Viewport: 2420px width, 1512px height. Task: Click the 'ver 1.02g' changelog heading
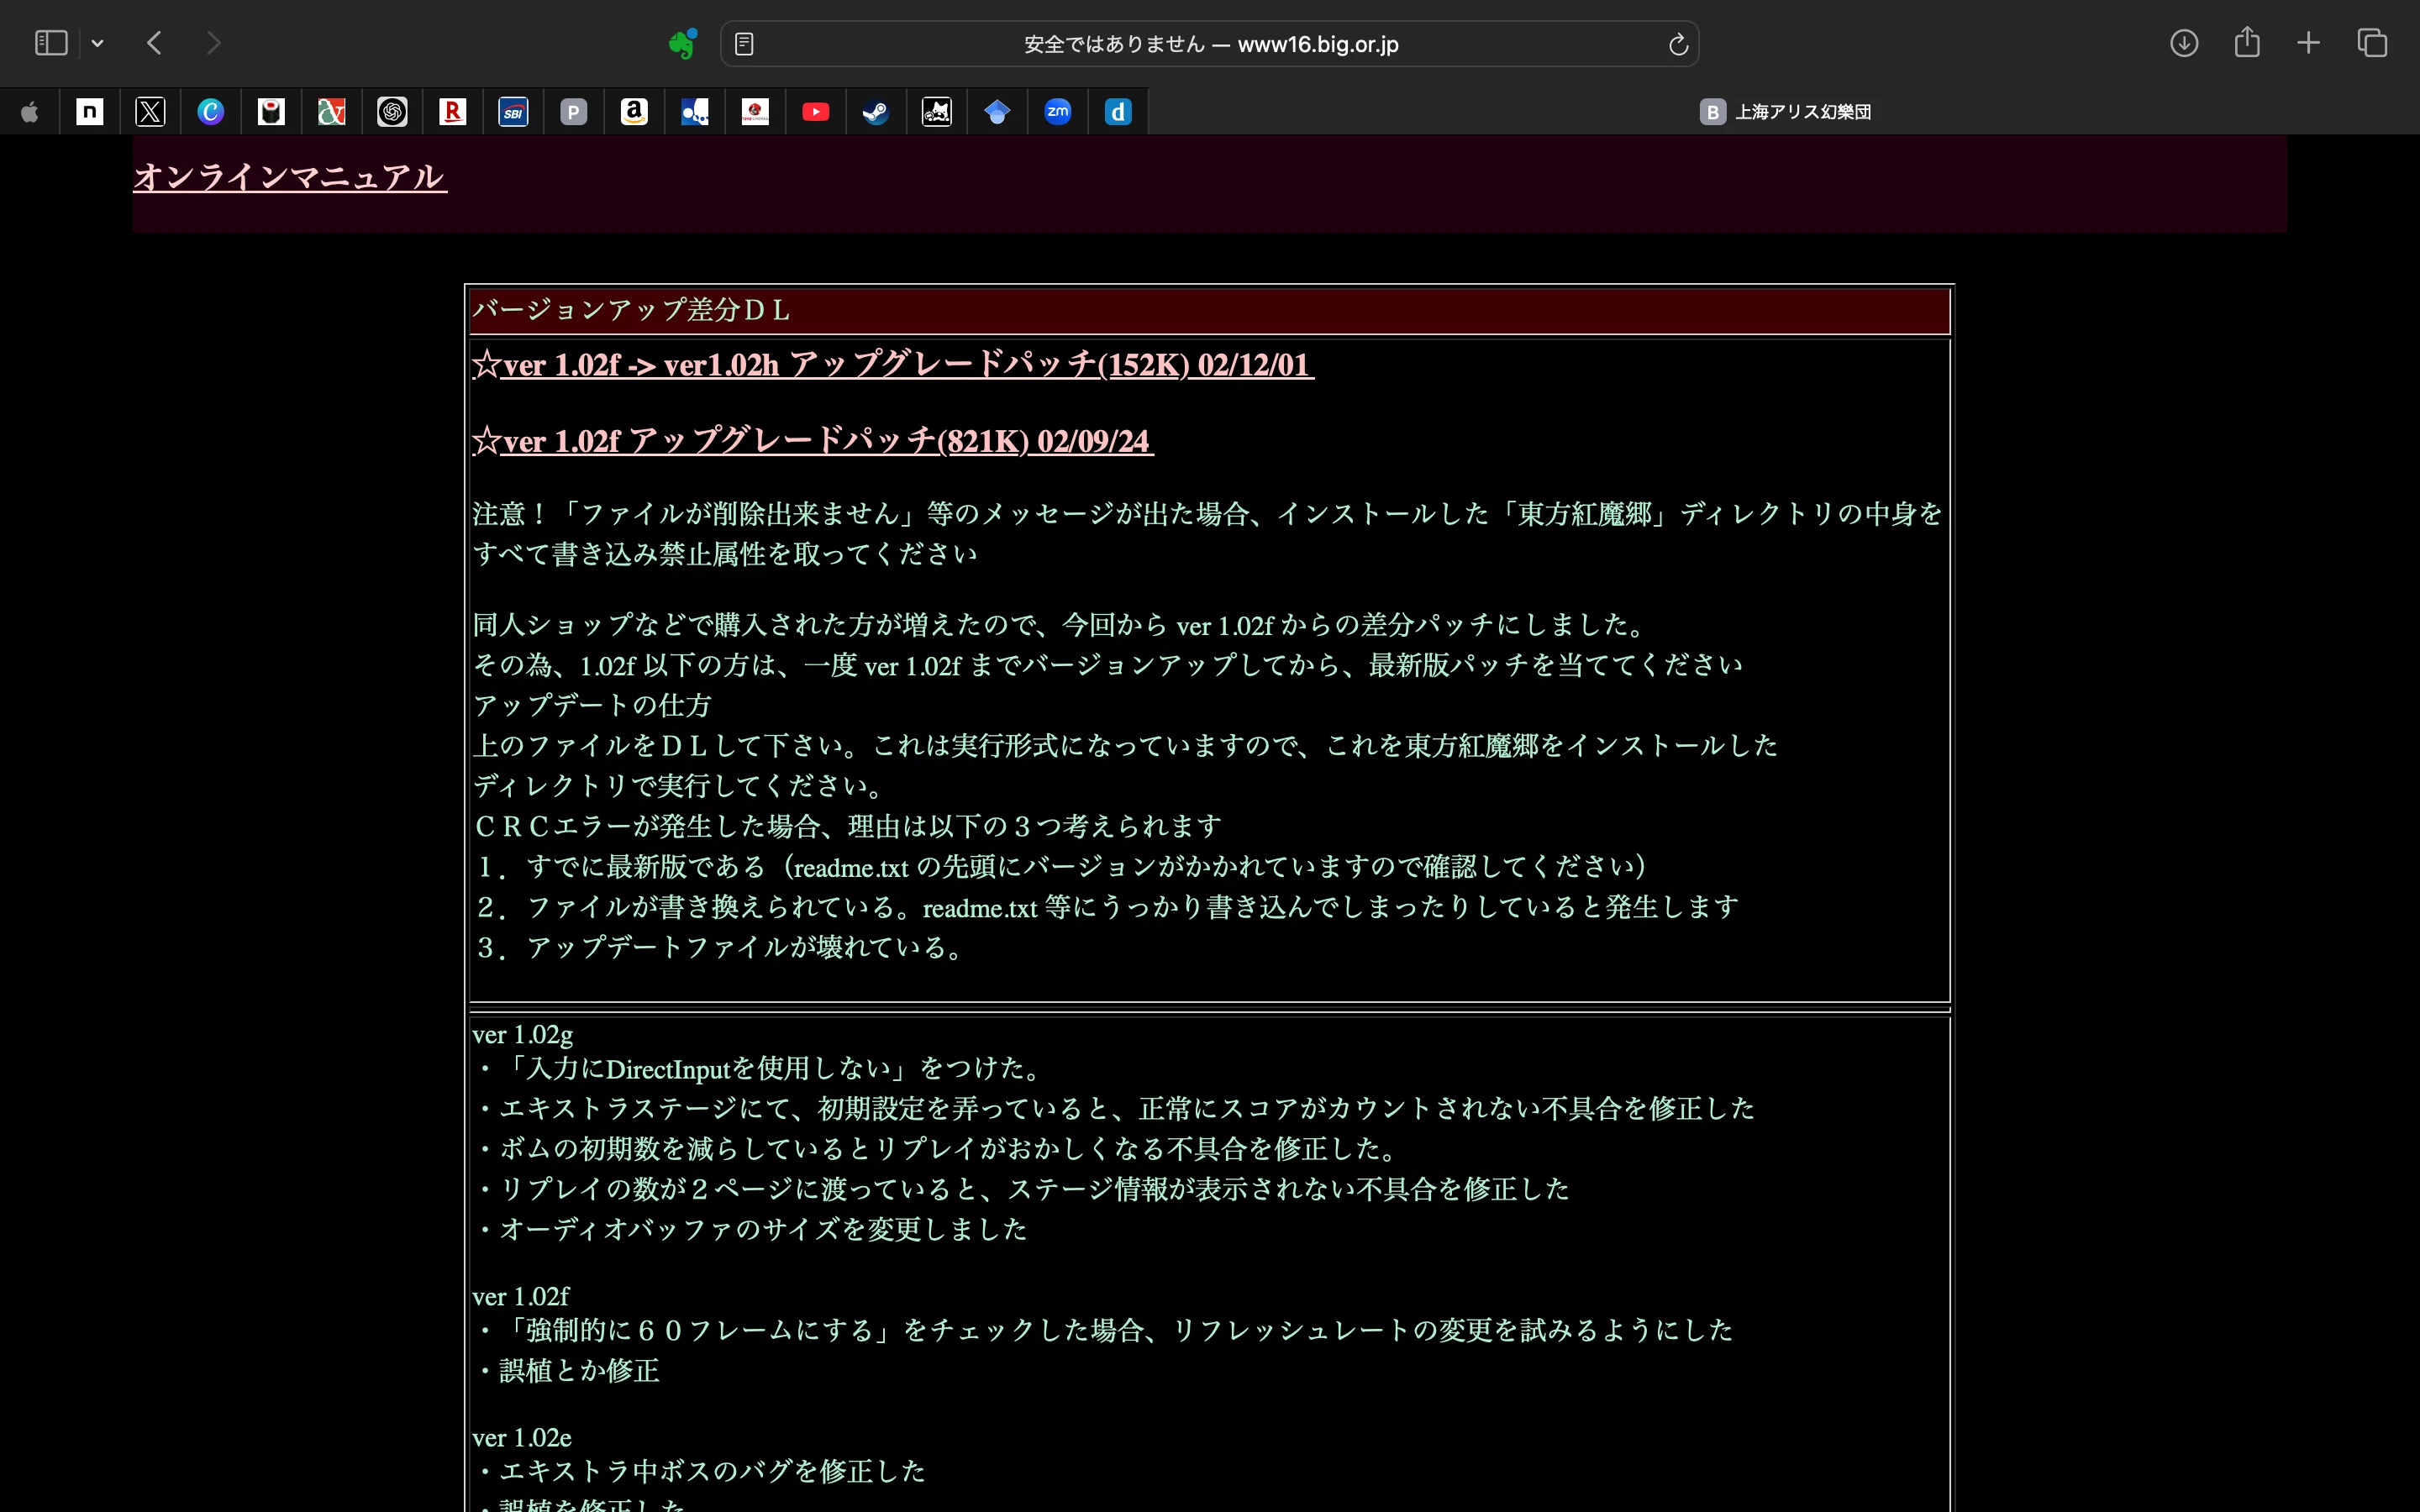click(522, 1034)
